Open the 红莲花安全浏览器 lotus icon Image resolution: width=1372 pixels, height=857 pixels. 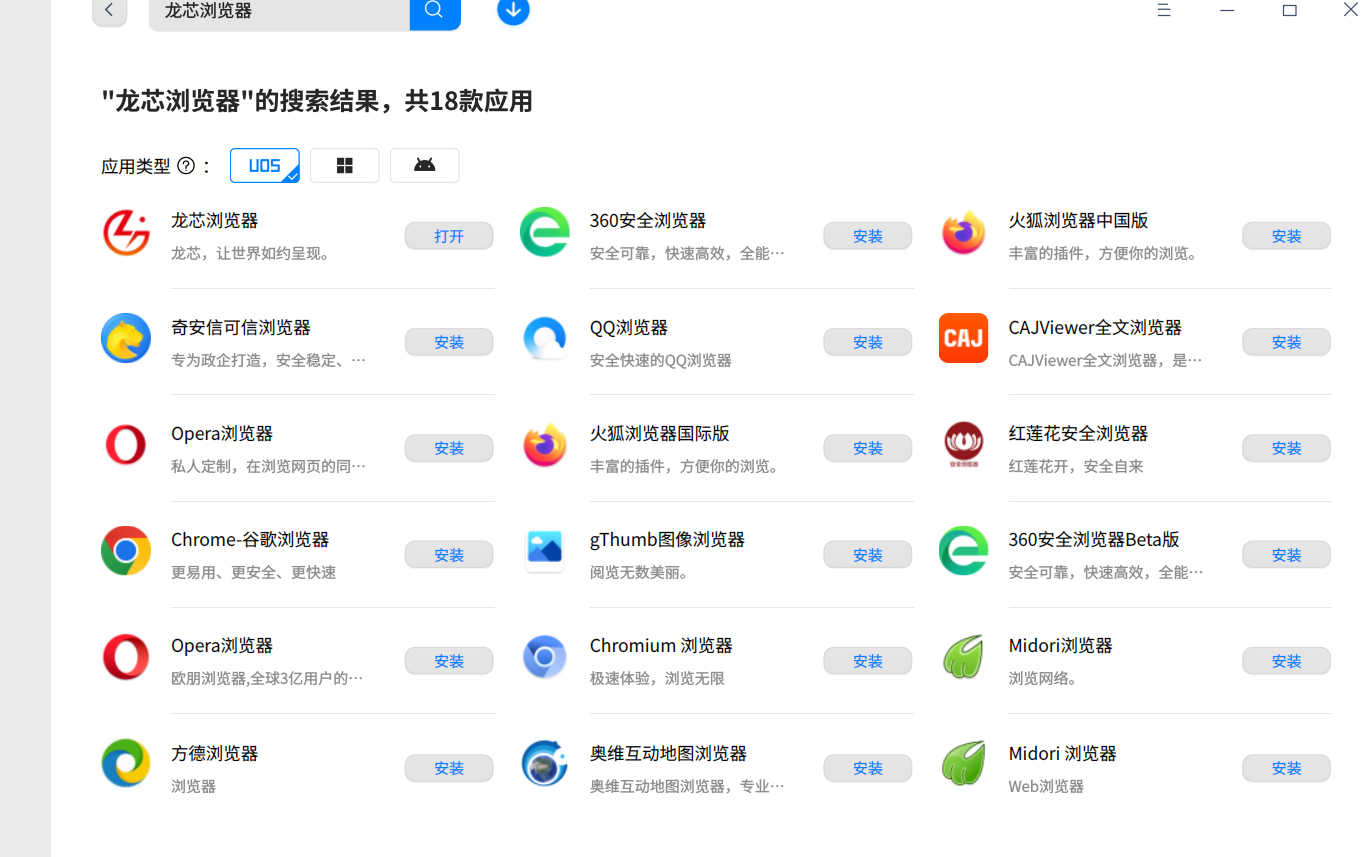click(x=964, y=445)
